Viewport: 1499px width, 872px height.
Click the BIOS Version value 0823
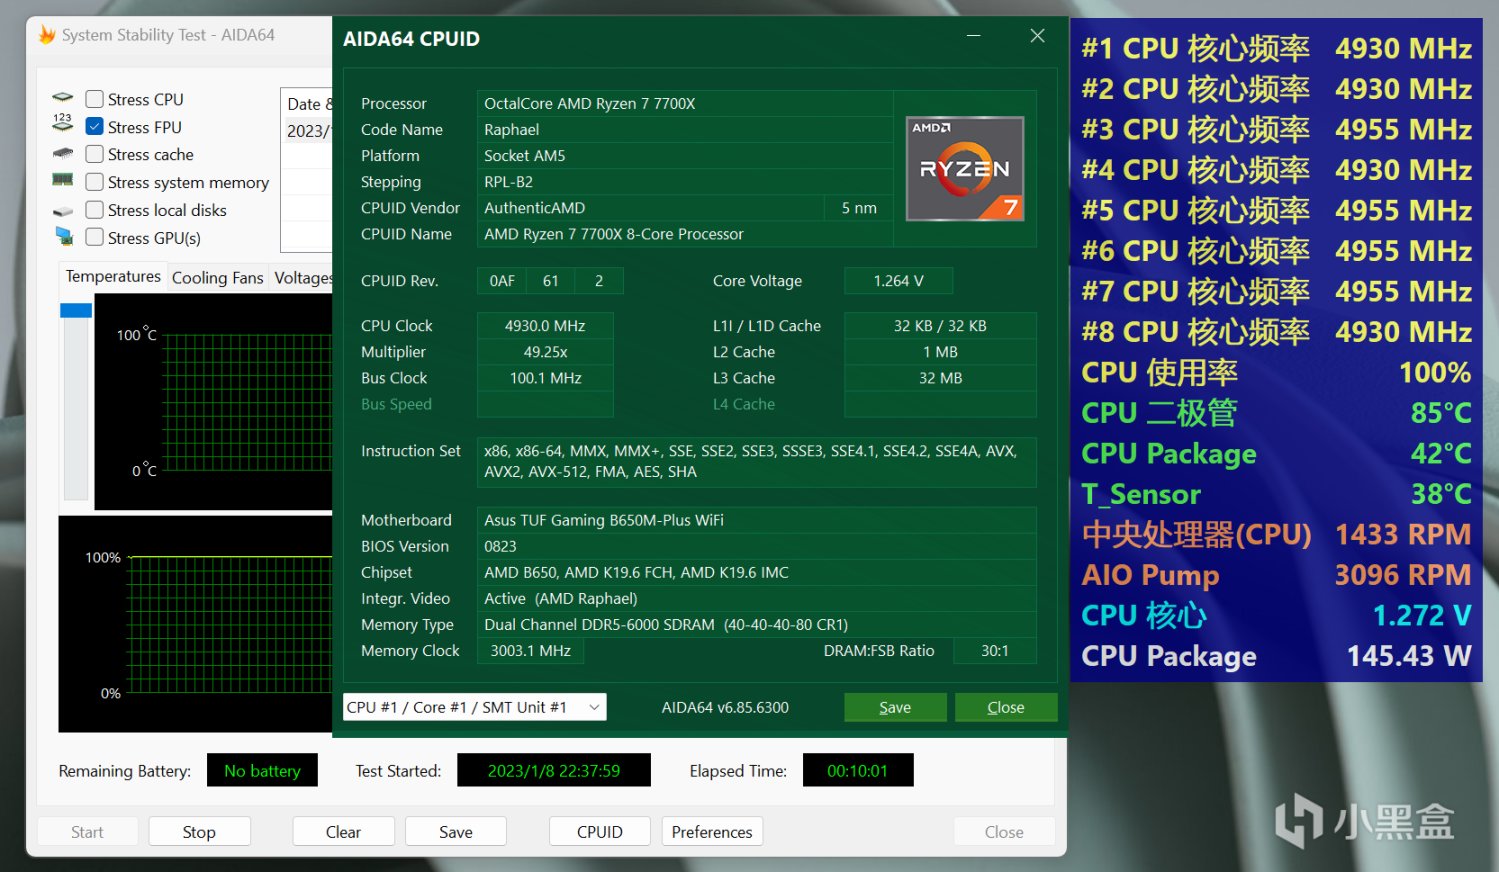(x=757, y=545)
